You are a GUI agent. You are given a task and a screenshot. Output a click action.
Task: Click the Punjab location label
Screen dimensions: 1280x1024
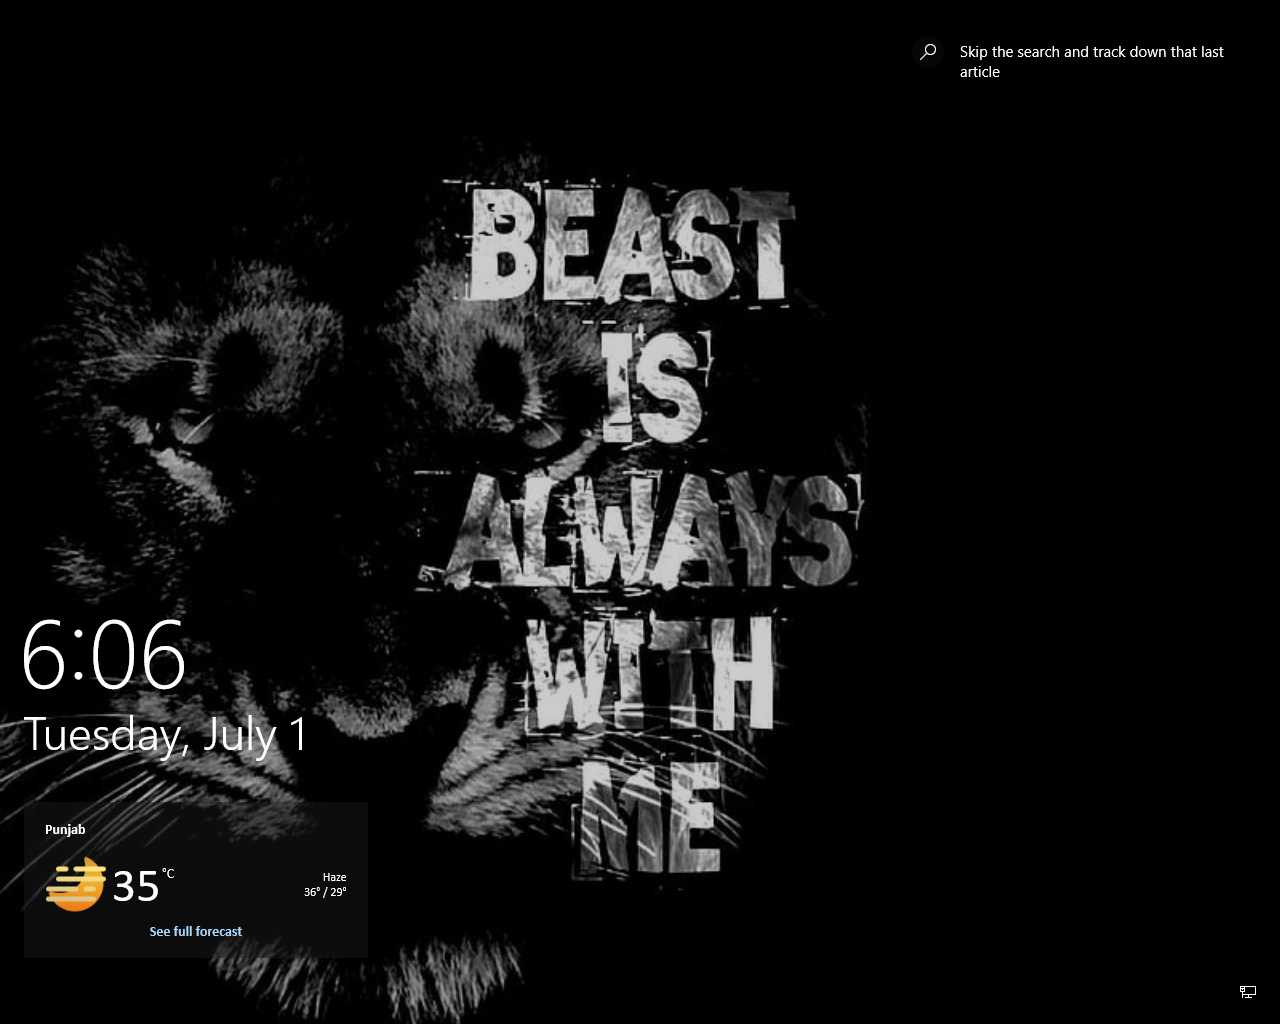tap(65, 829)
